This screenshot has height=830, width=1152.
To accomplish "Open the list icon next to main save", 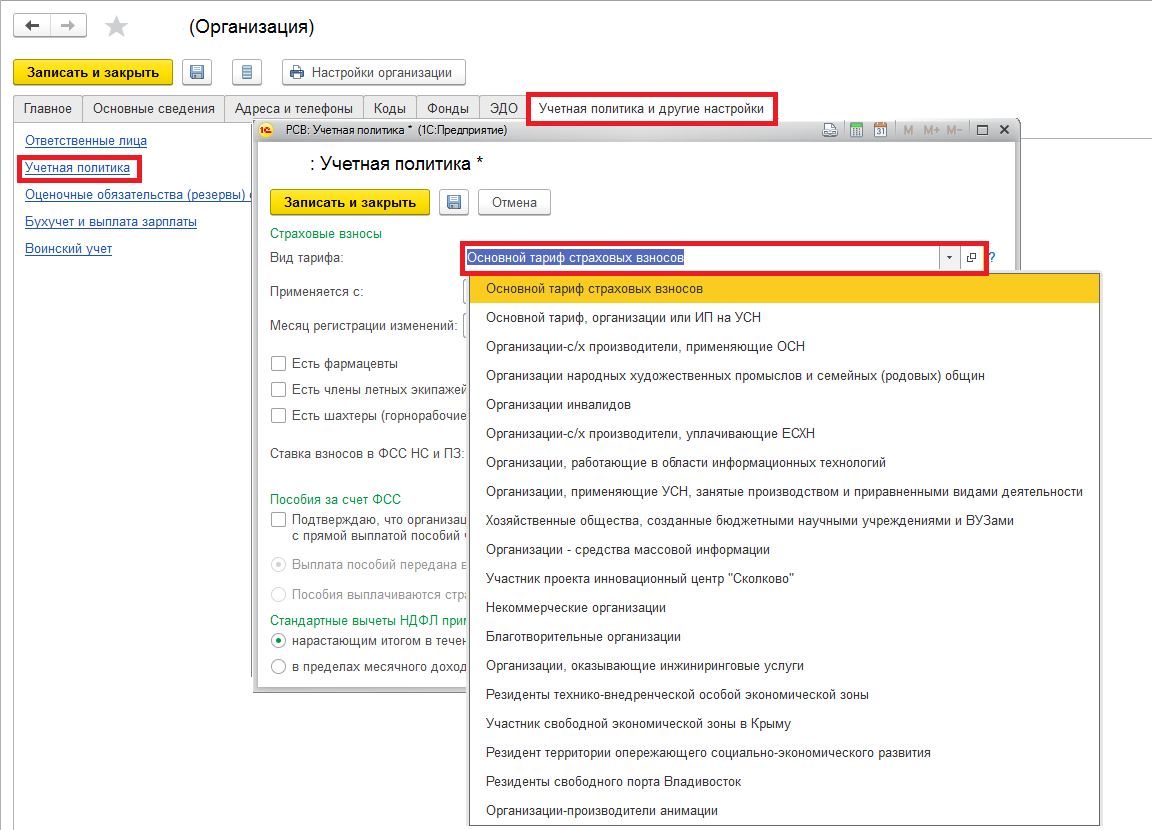I will (247, 72).
